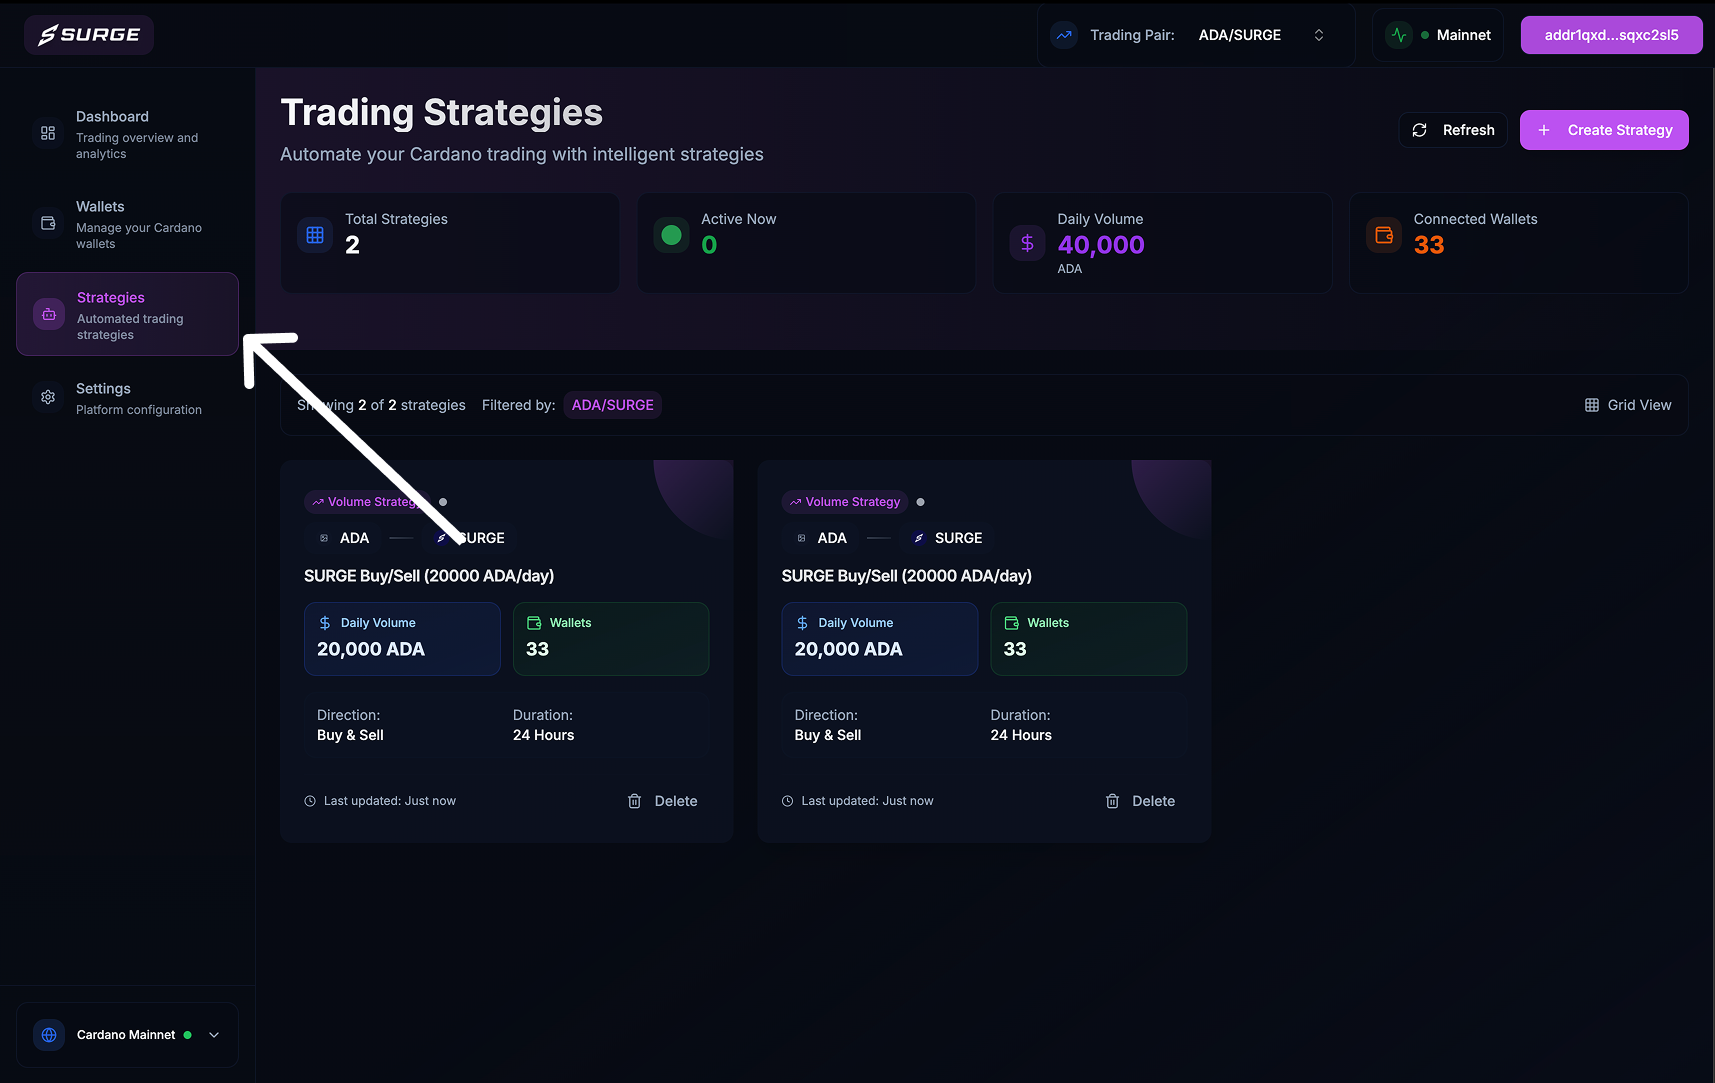1715x1083 pixels.
Task: Click the orange Connected Wallets icon
Action: pos(1384,235)
